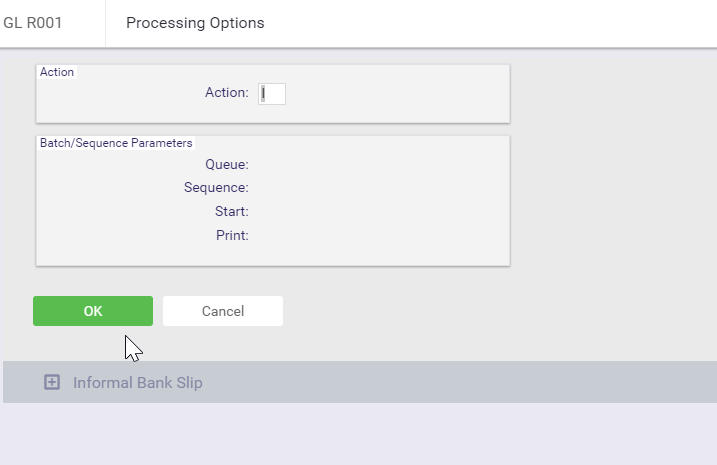Open the Informal Bank Slip section title
This screenshot has height=465, width=717.
[x=138, y=383]
